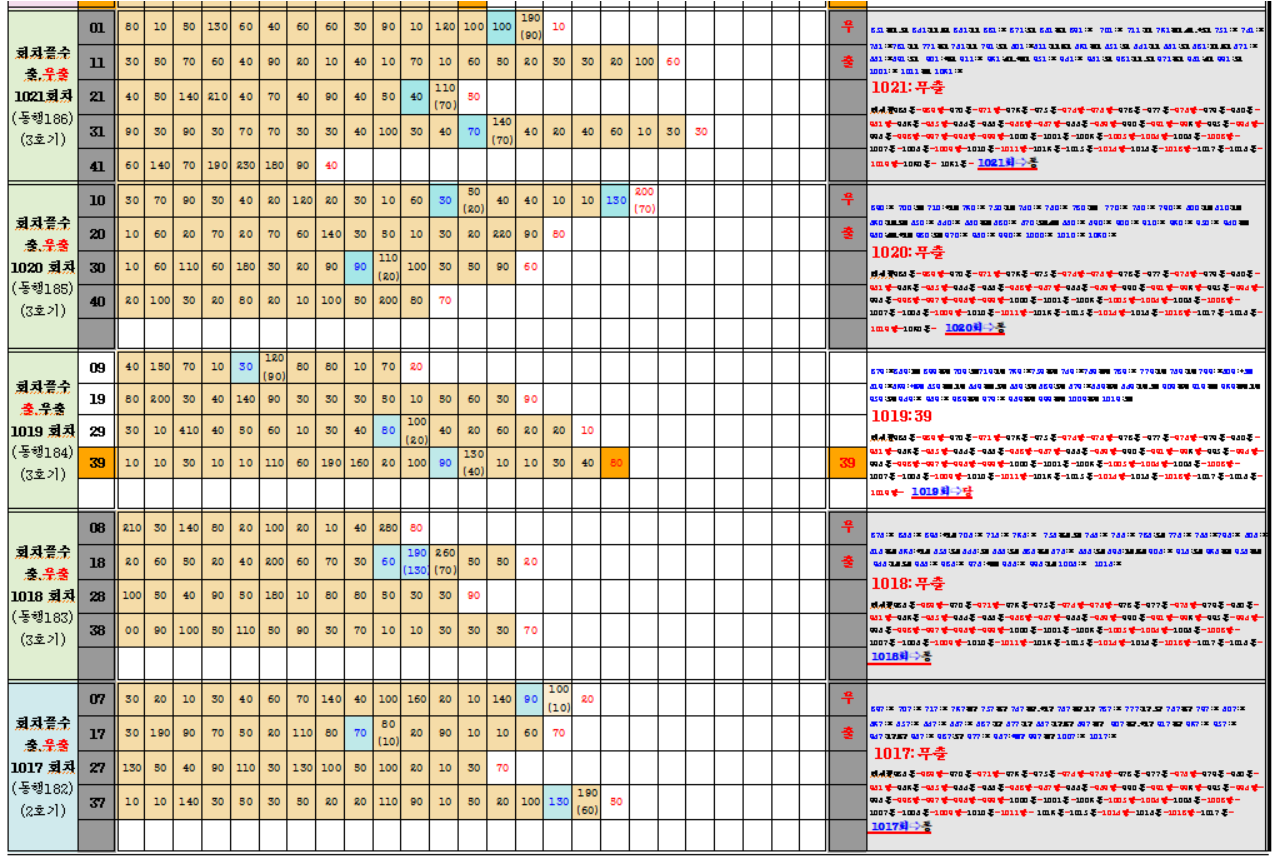Select the cell containing 410
Screen dimensions: 1279x861
(188, 430)
